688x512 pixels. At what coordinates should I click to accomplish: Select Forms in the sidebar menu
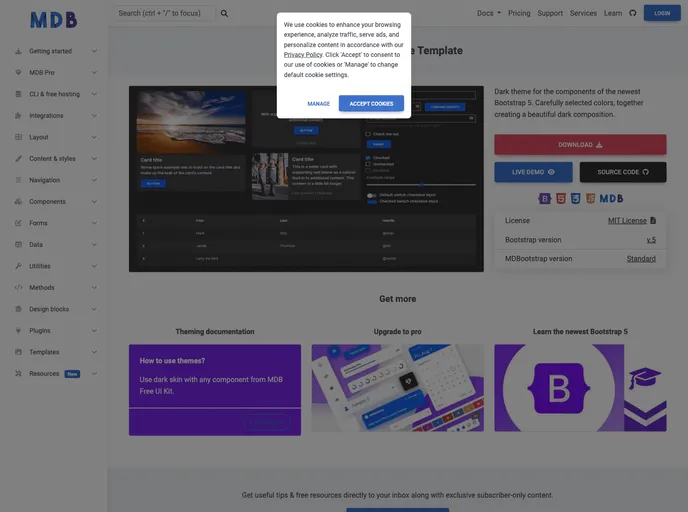pyautogui.click(x=38, y=223)
